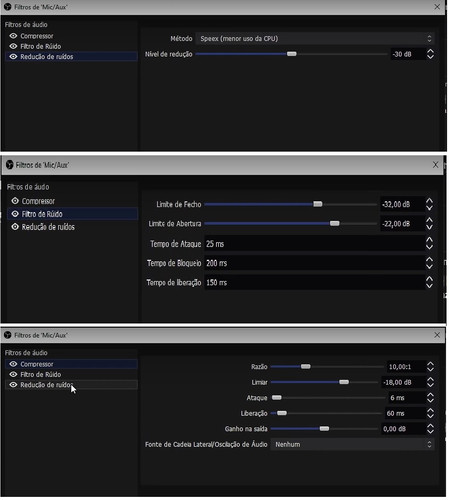Click the Limite de Abertura slider handle

coord(335,223)
